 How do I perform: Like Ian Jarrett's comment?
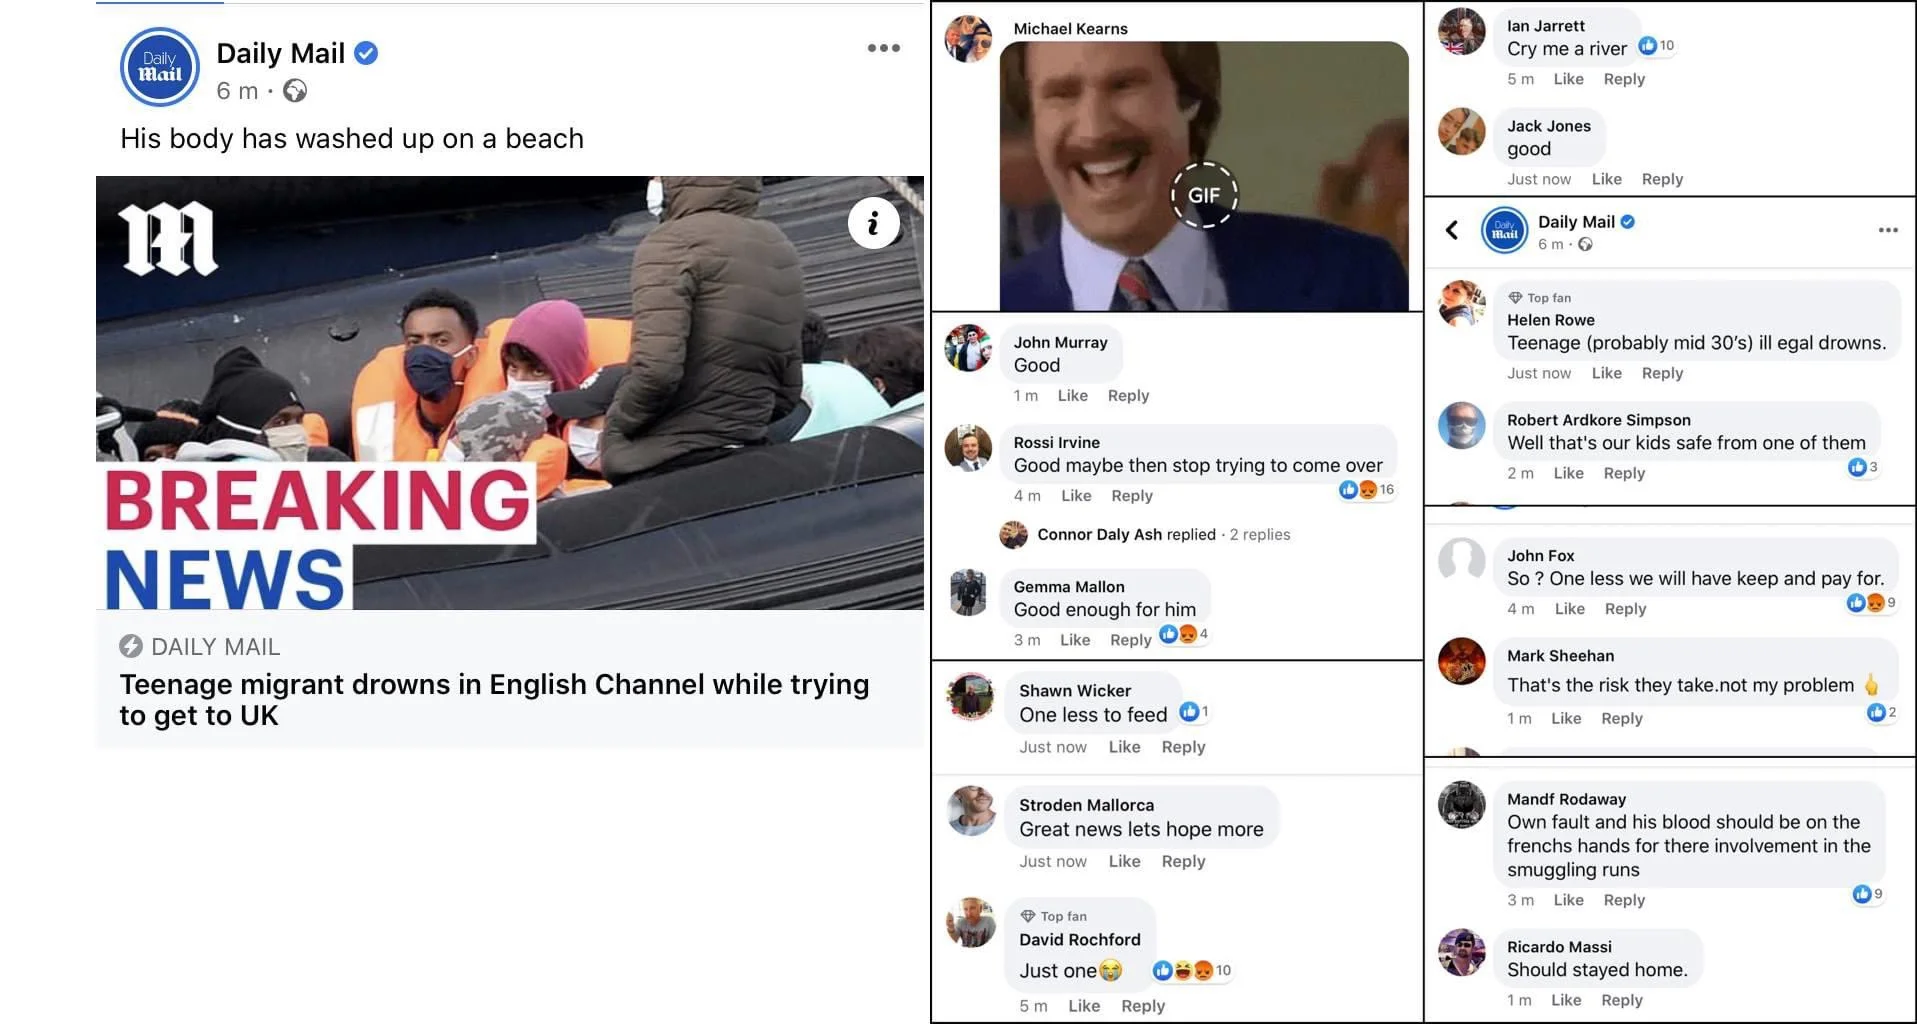pyautogui.click(x=1568, y=79)
